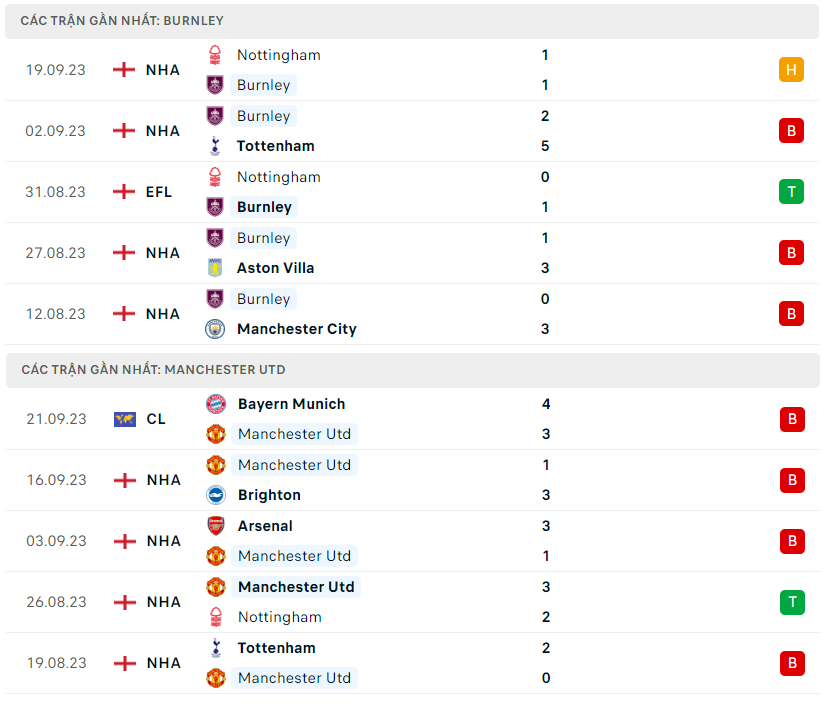Image resolution: width=823 pixels, height=704 pixels.
Task: Click Nottingham crest in 19.09.23 match
Action: click(x=215, y=55)
